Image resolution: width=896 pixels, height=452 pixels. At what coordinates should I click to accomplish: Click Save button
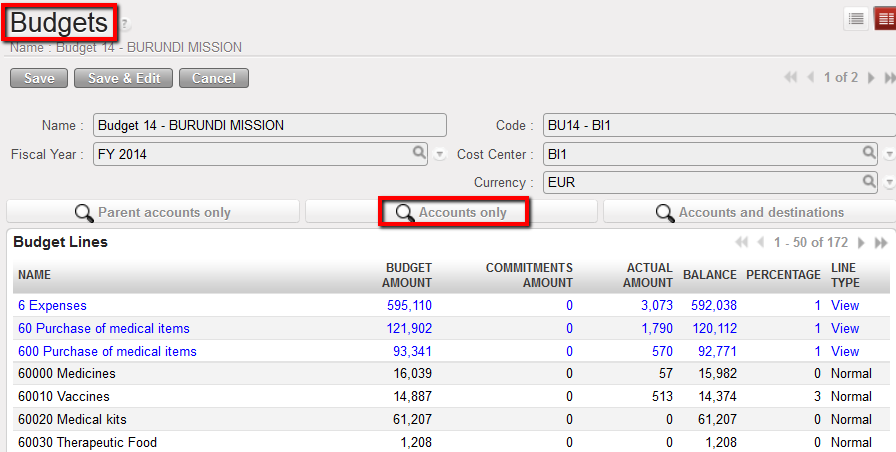pos(39,78)
